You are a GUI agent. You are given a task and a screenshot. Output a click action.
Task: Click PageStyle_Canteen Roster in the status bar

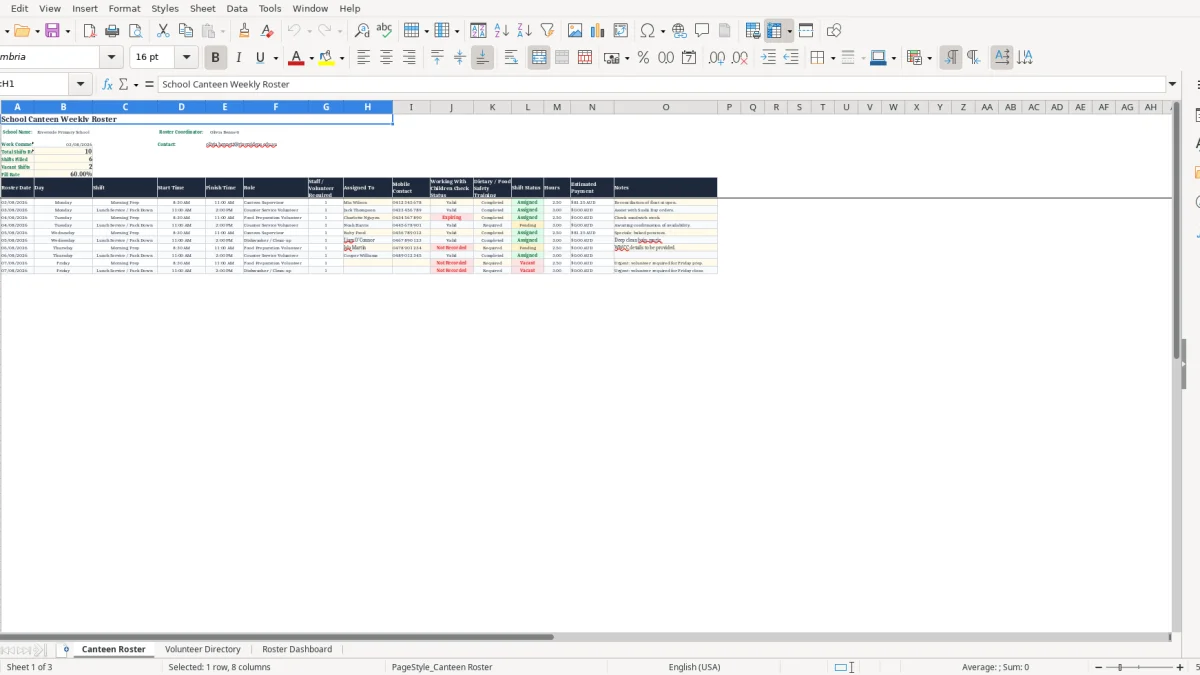tap(442, 667)
